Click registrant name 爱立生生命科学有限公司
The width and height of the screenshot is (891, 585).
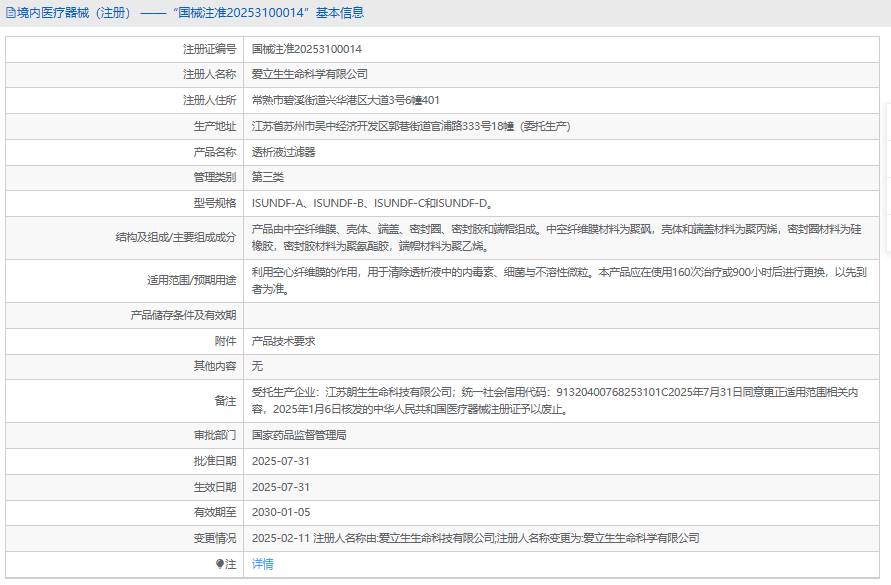pyautogui.click(x=310, y=74)
